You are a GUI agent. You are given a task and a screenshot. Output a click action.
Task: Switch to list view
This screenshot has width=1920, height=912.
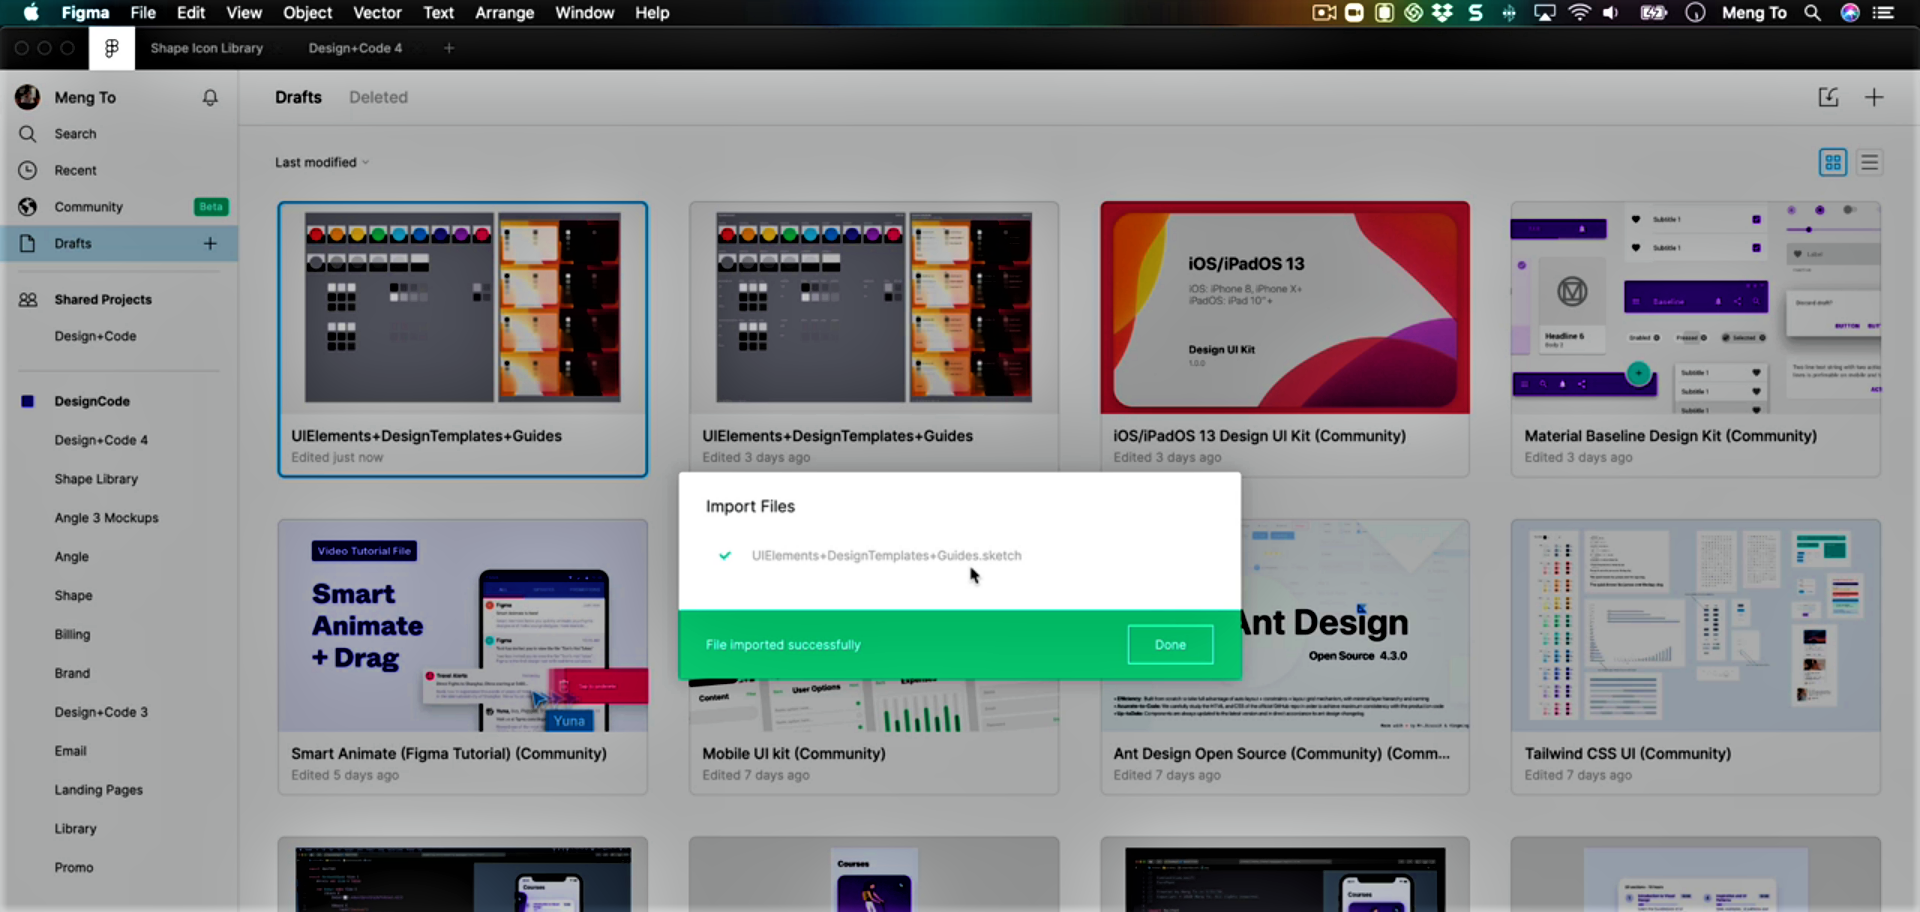[x=1869, y=162]
